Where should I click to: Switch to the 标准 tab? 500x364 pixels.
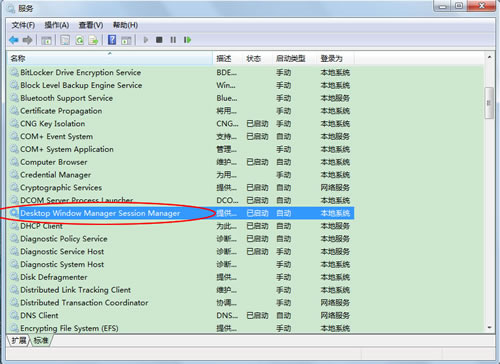[41, 340]
